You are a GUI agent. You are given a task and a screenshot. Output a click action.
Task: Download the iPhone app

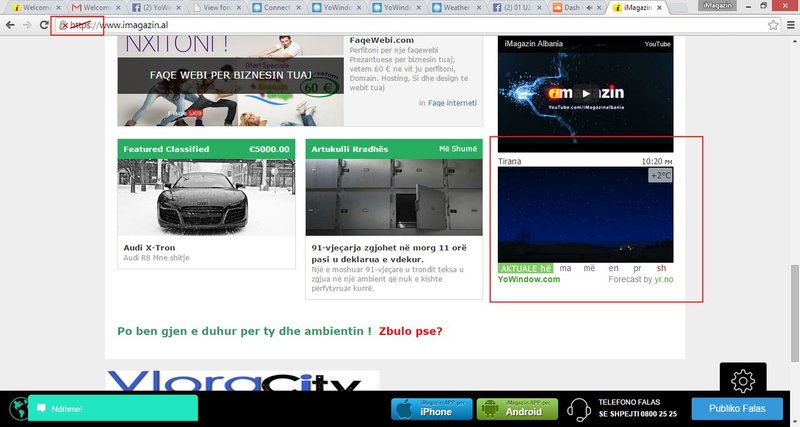click(432, 409)
